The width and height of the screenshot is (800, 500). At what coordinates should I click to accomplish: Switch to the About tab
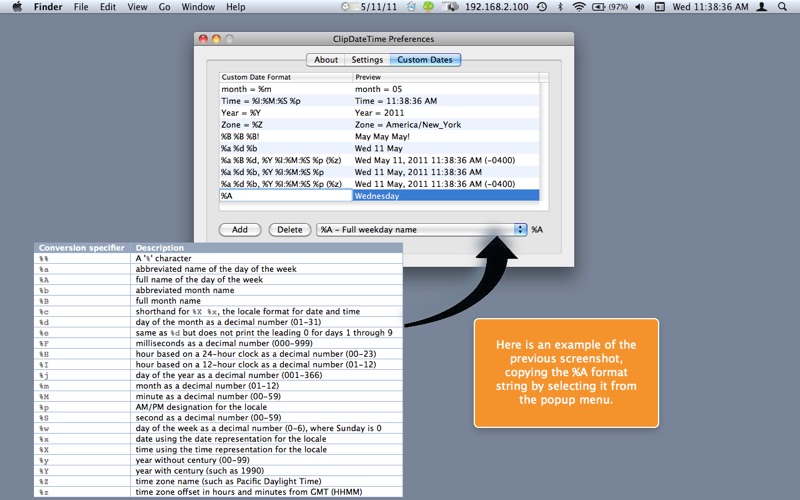(326, 60)
